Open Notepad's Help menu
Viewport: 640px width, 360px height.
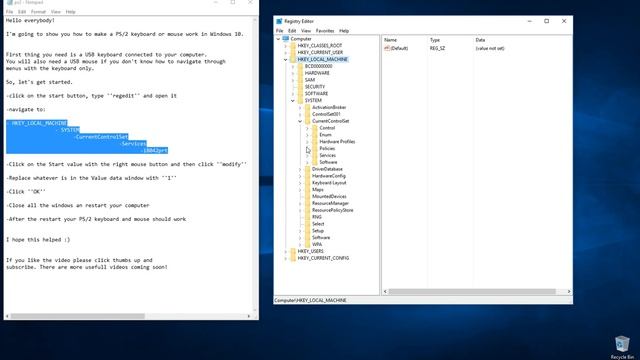[x=71, y=12]
